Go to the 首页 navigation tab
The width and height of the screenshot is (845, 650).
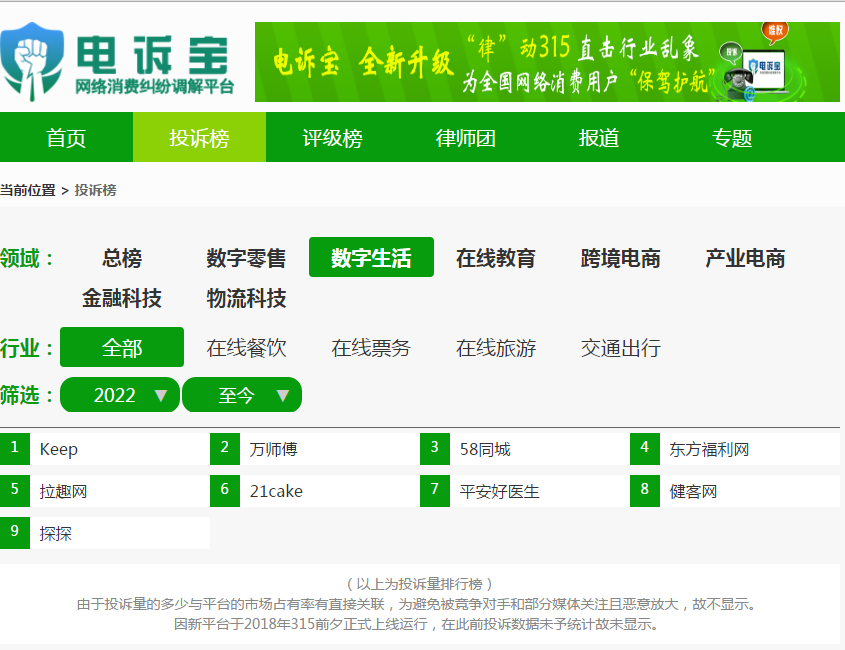click(66, 138)
